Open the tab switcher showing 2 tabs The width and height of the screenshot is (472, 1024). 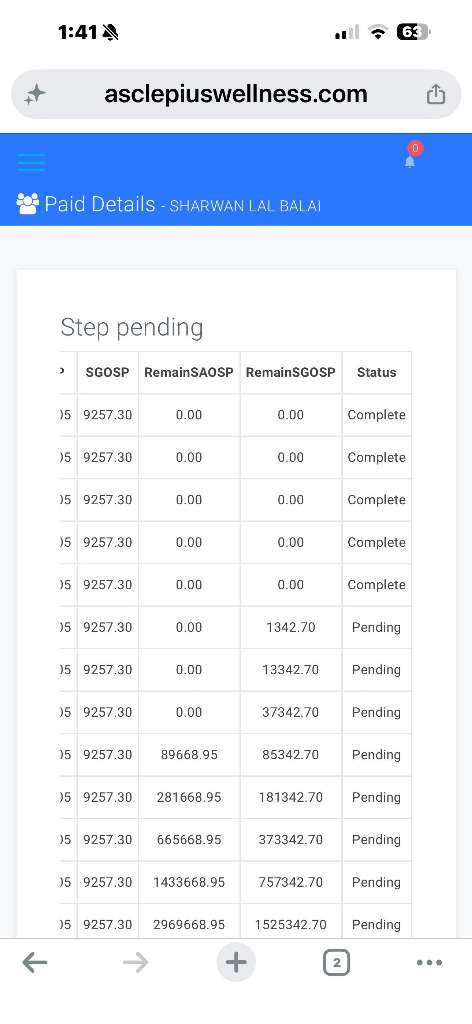[x=336, y=962]
